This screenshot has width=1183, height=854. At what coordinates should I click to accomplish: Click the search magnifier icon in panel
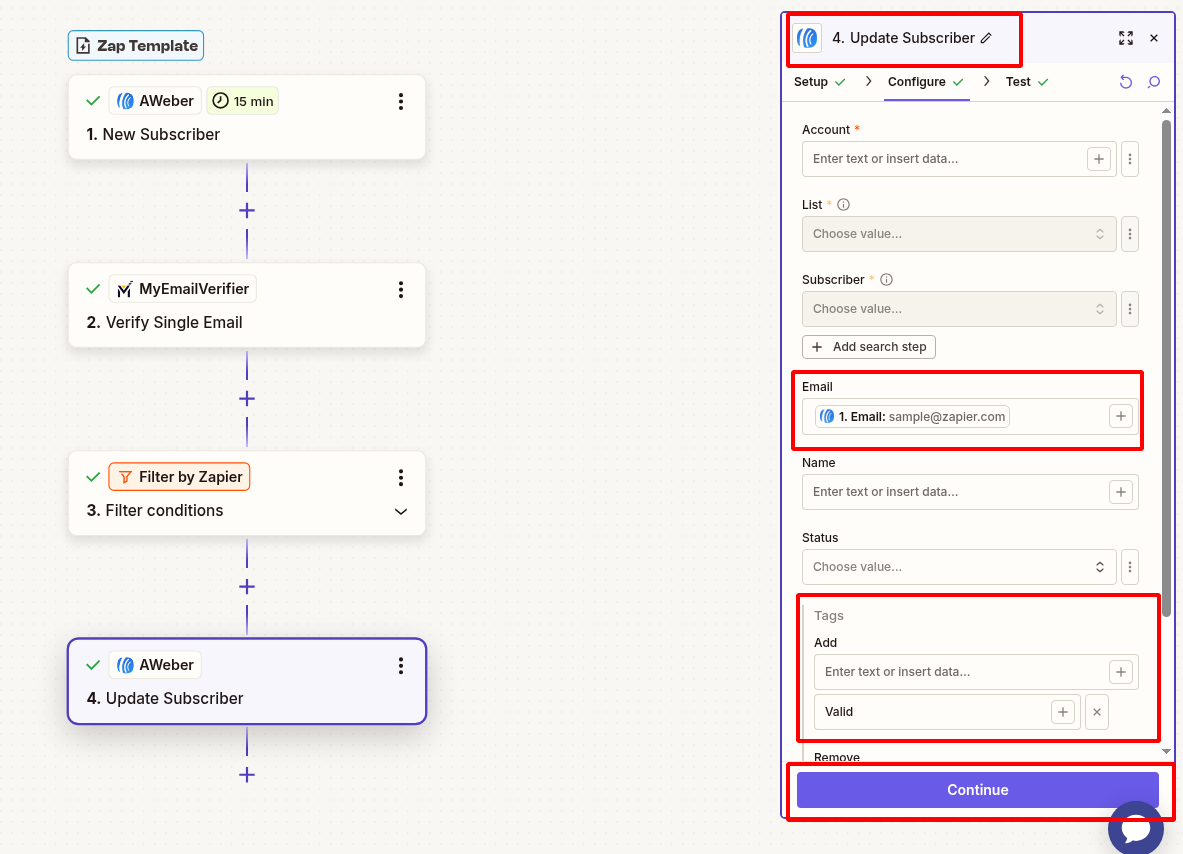click(1154, 82)
